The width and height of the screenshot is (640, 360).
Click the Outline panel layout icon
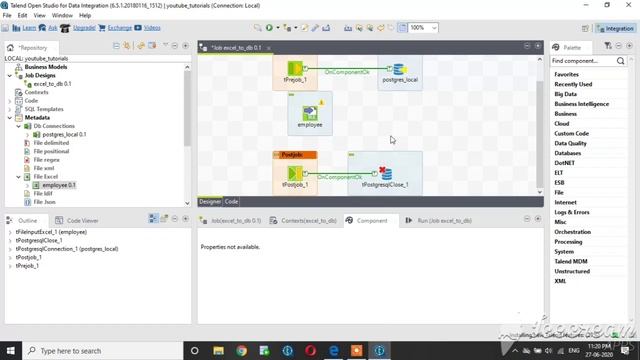pos(153,218)
